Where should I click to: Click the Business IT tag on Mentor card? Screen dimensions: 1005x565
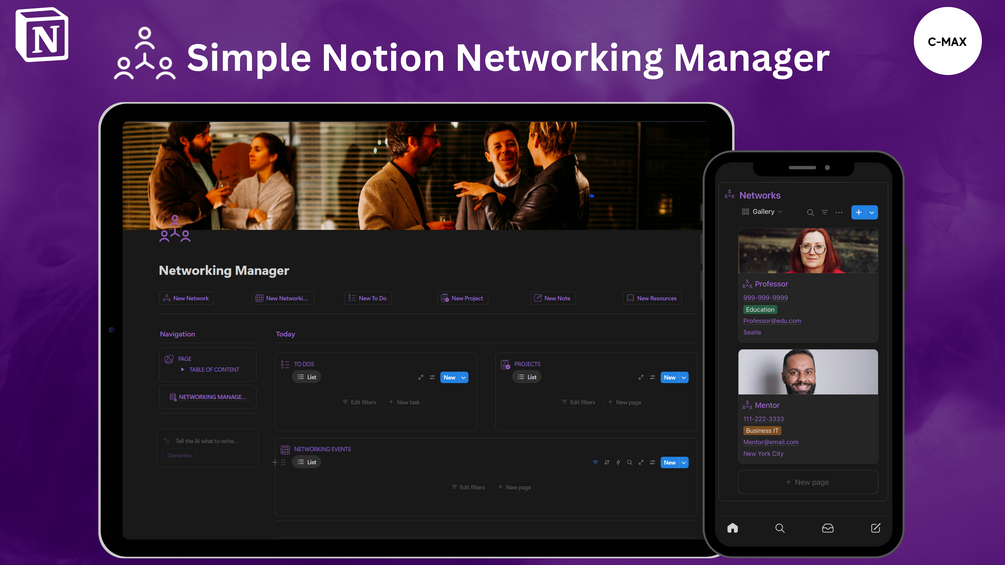762,430
